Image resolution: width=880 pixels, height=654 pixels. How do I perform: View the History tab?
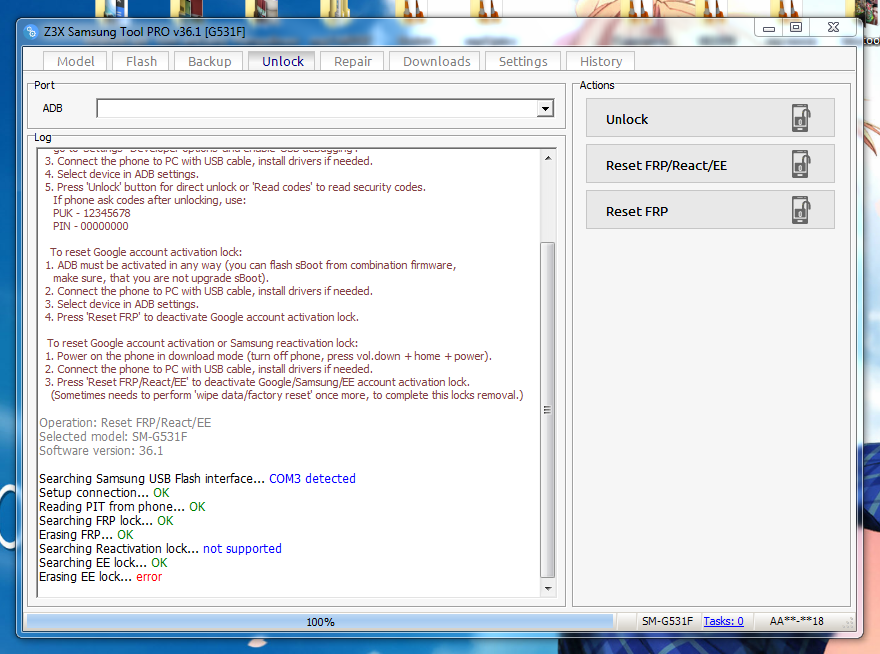coord(601,61)
